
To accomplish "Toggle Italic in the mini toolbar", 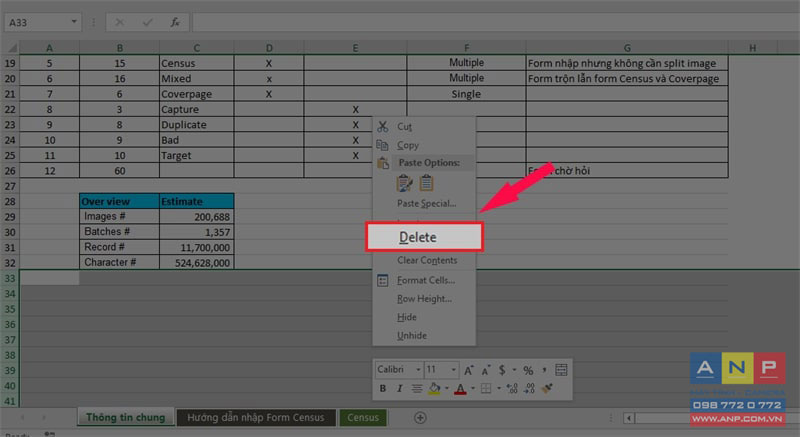I will click(x=399, y=389).
